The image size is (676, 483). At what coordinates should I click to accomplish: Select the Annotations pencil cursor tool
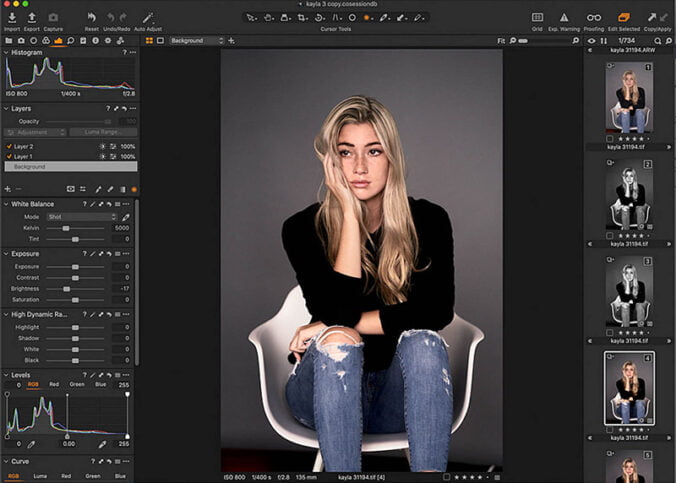[418, 18]
